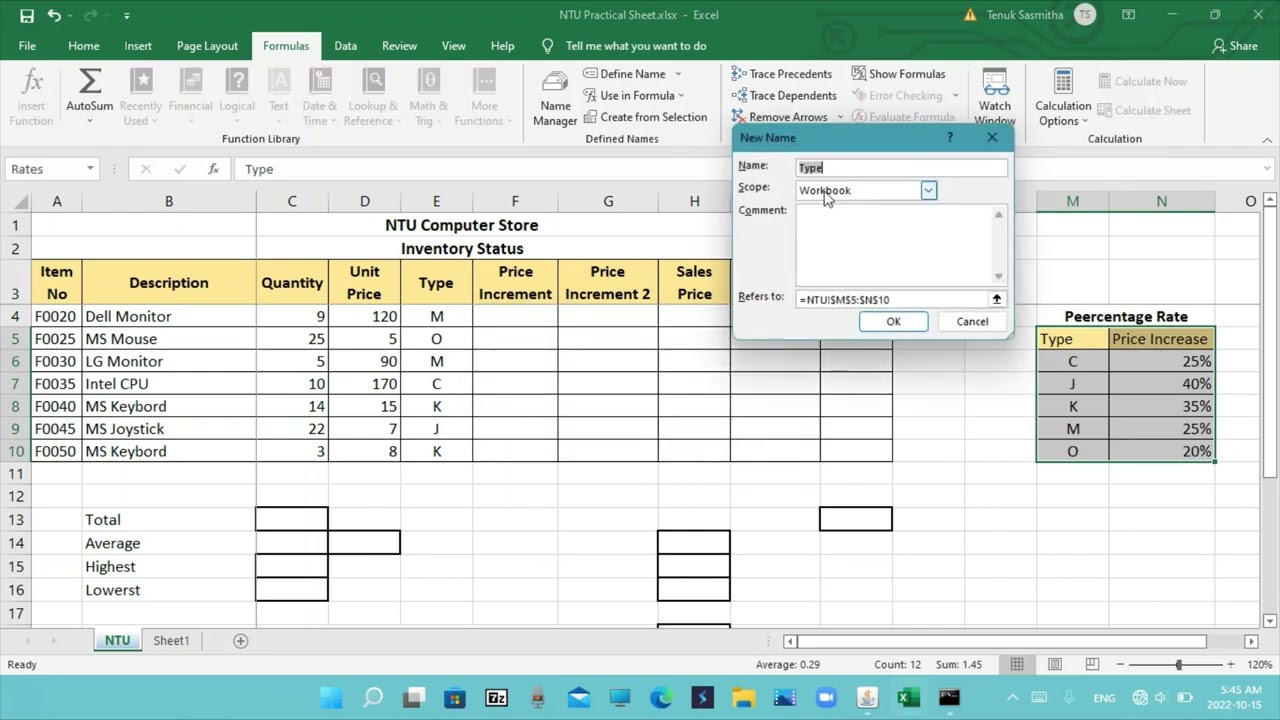This screenshot has height=720, width=1280.
Task: Click Trace Dependents
Action: [784, 96]
